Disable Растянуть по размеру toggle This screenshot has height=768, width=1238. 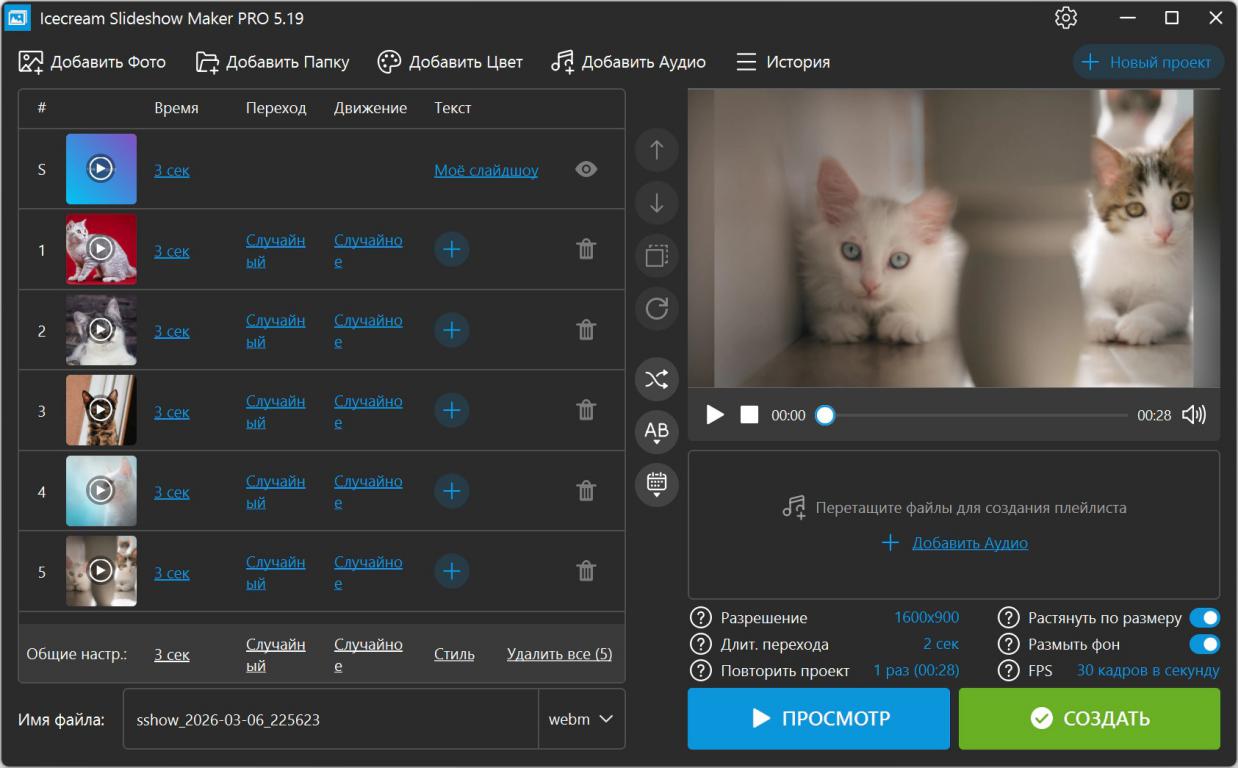click(x=1204, y=619)
